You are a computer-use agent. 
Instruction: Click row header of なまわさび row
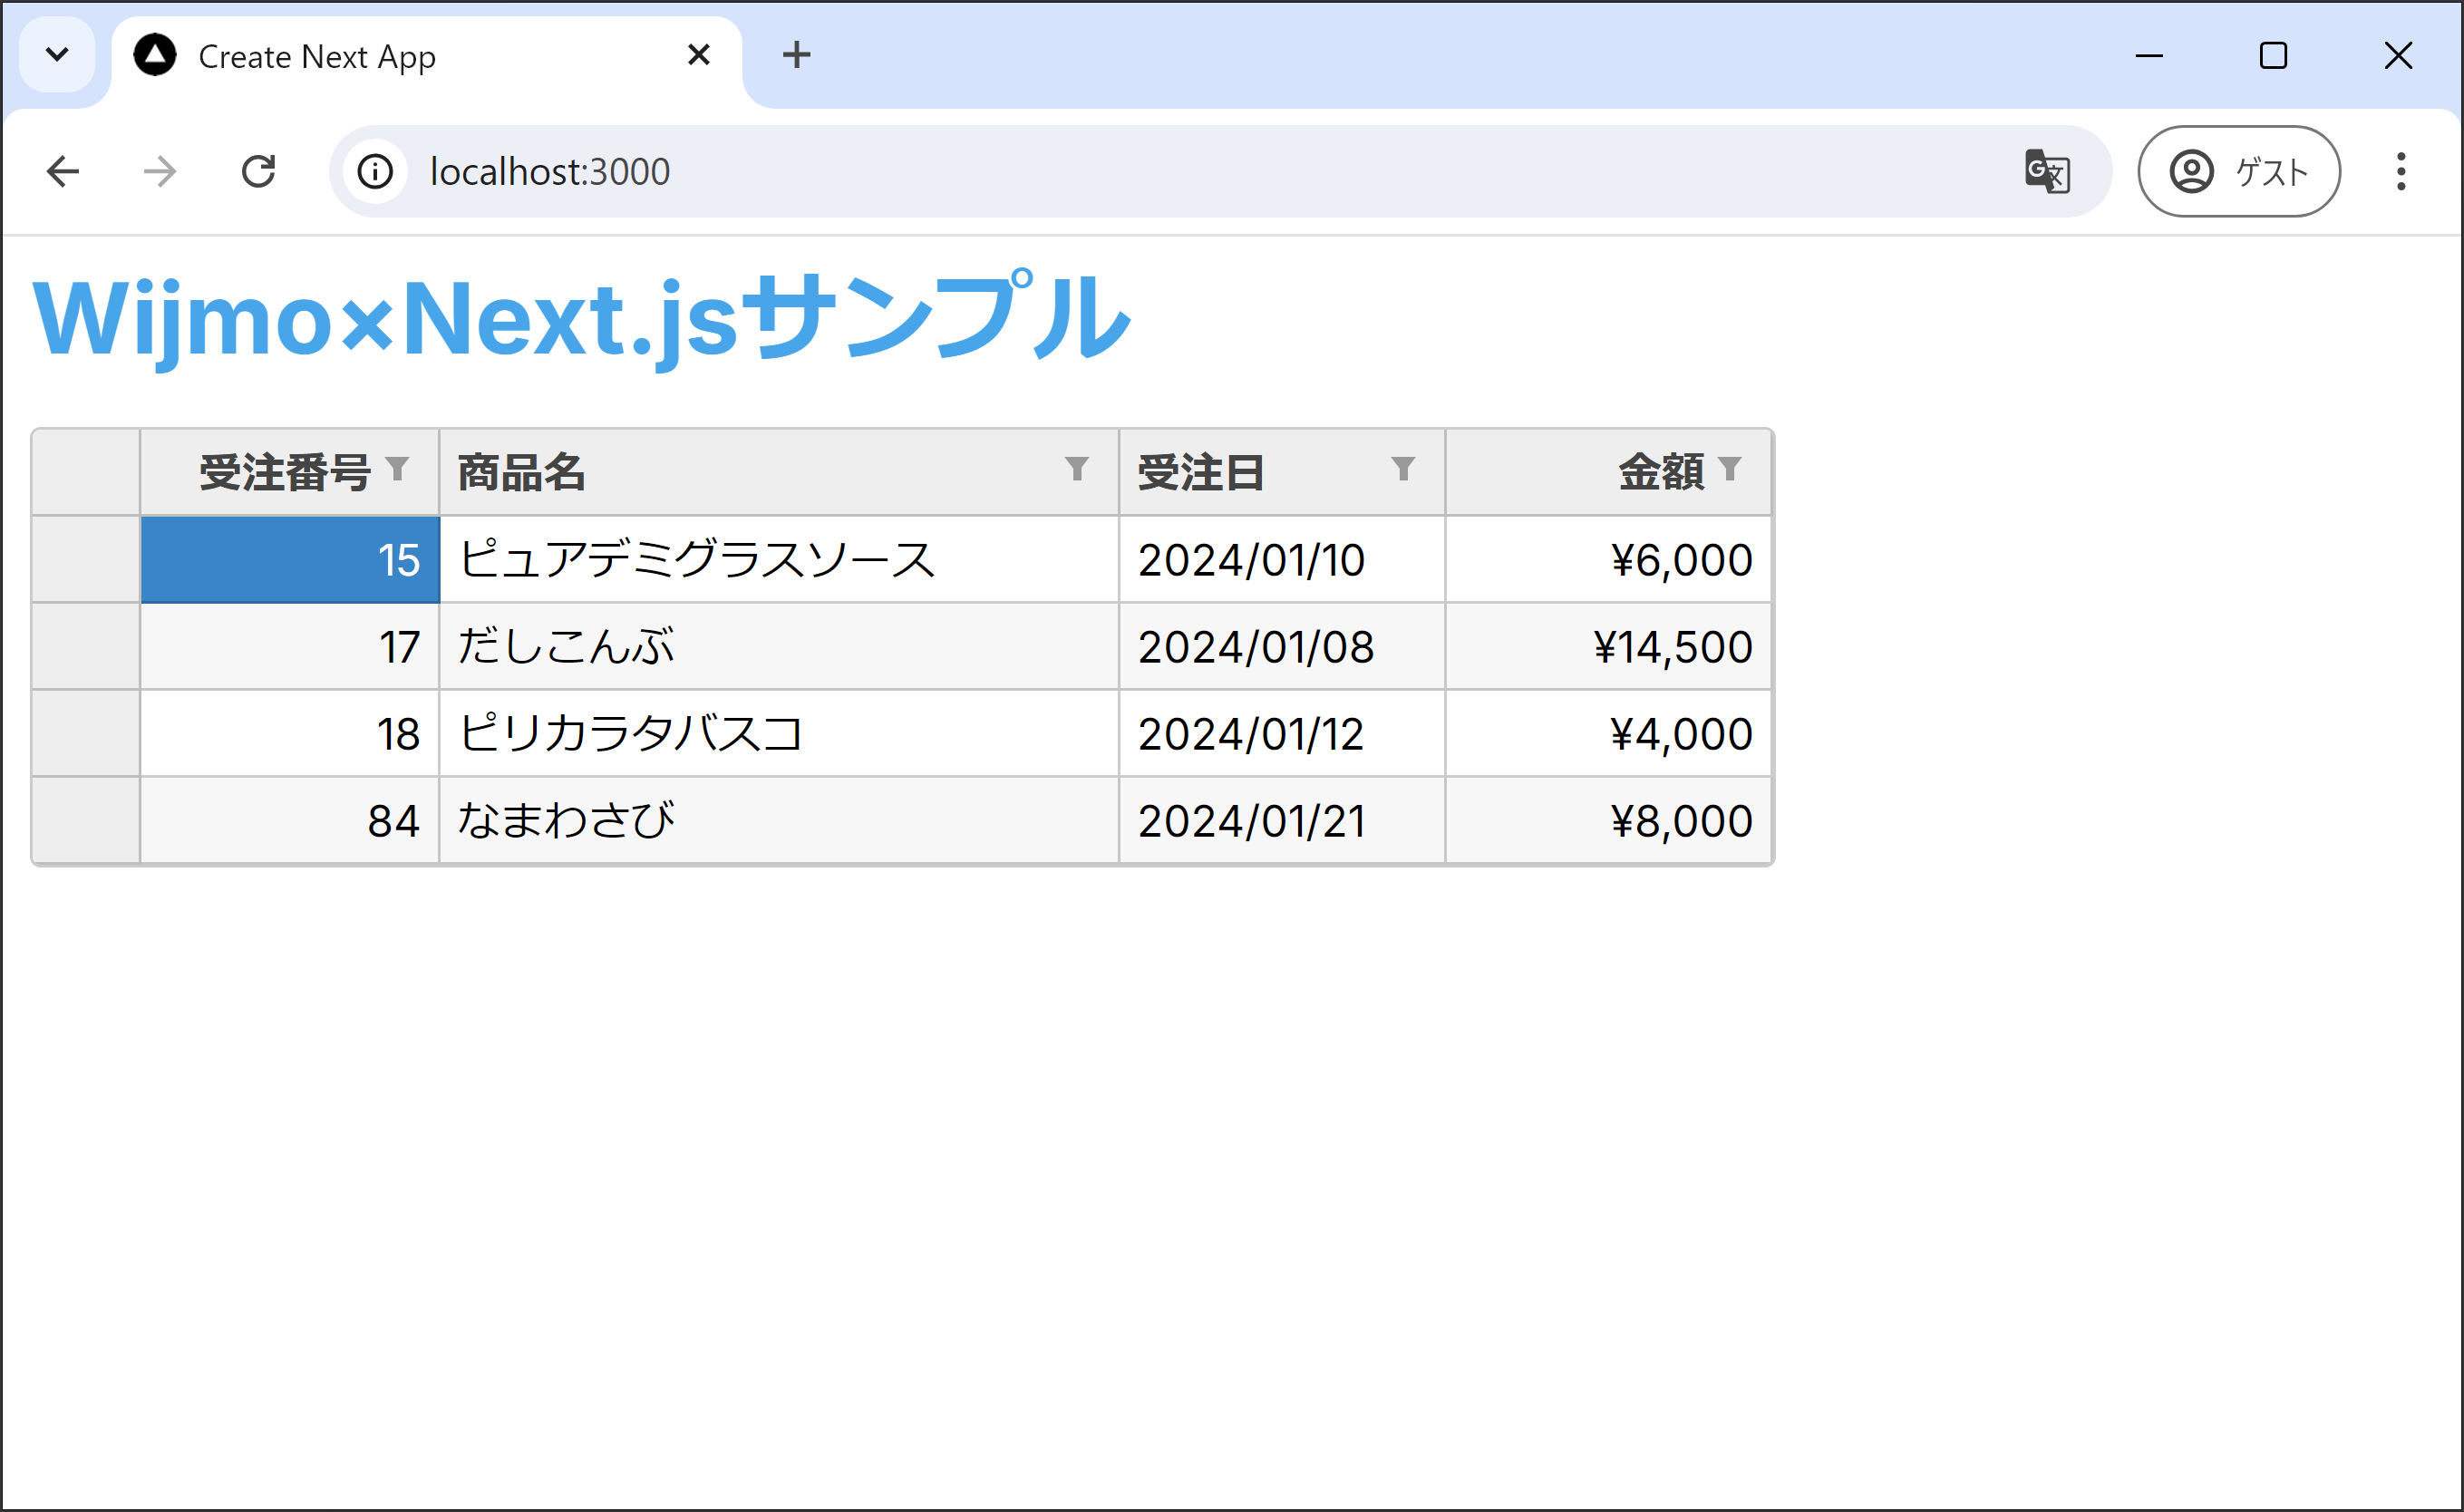86,821
